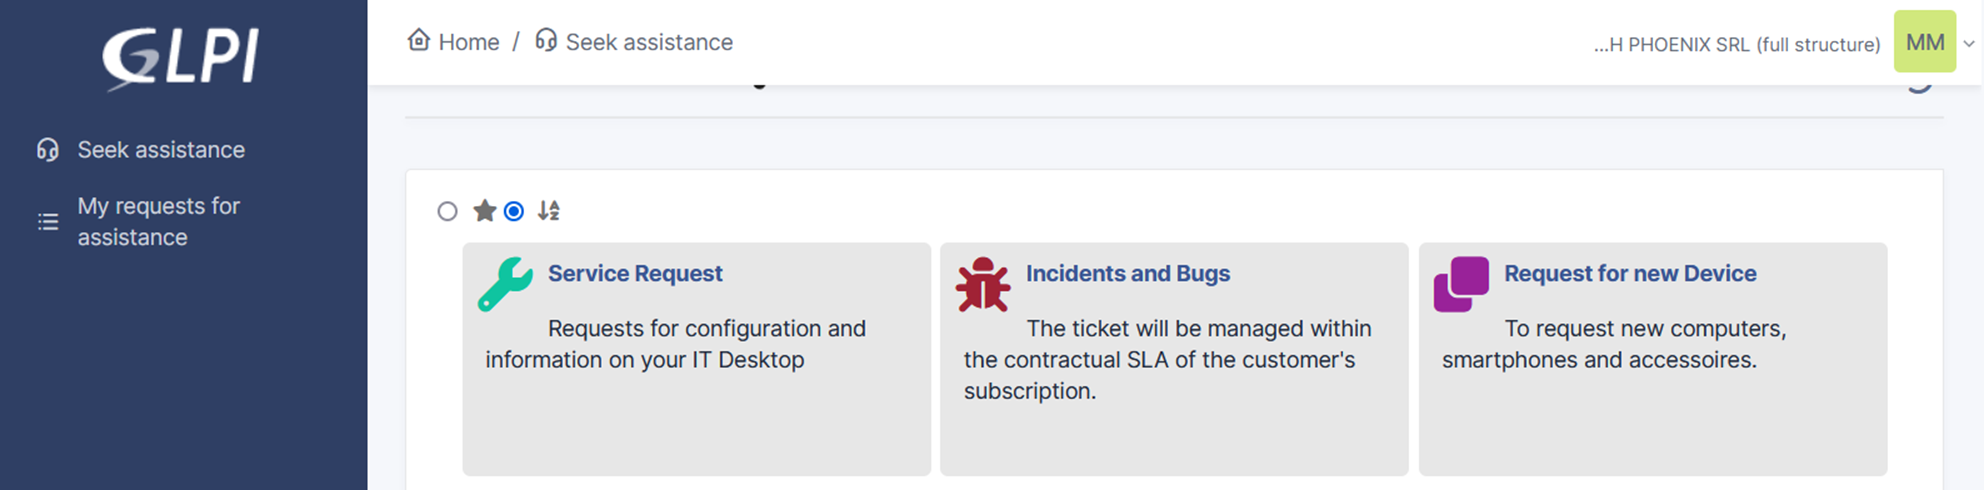Click the house icon in the breadcrumb
Screen dimensions: 1984x490
pyautogui.click(x=419, y=41)
